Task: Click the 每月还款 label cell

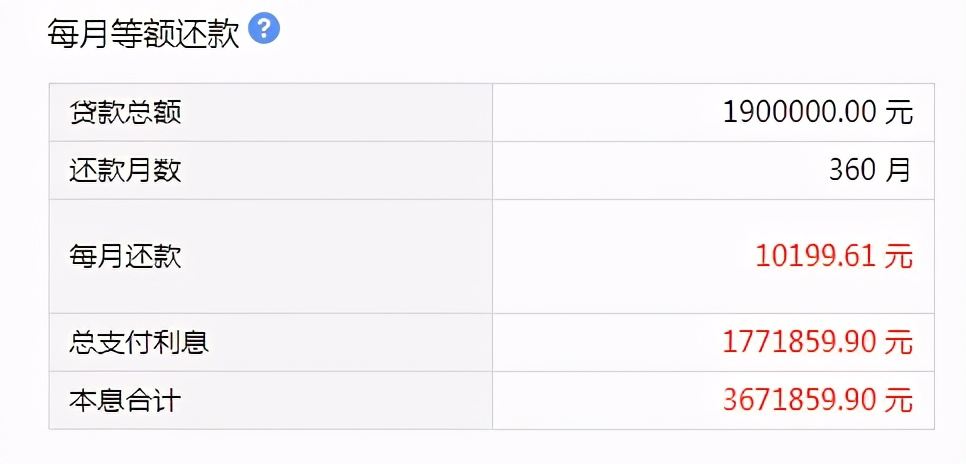Action: [x=271, y=256]
